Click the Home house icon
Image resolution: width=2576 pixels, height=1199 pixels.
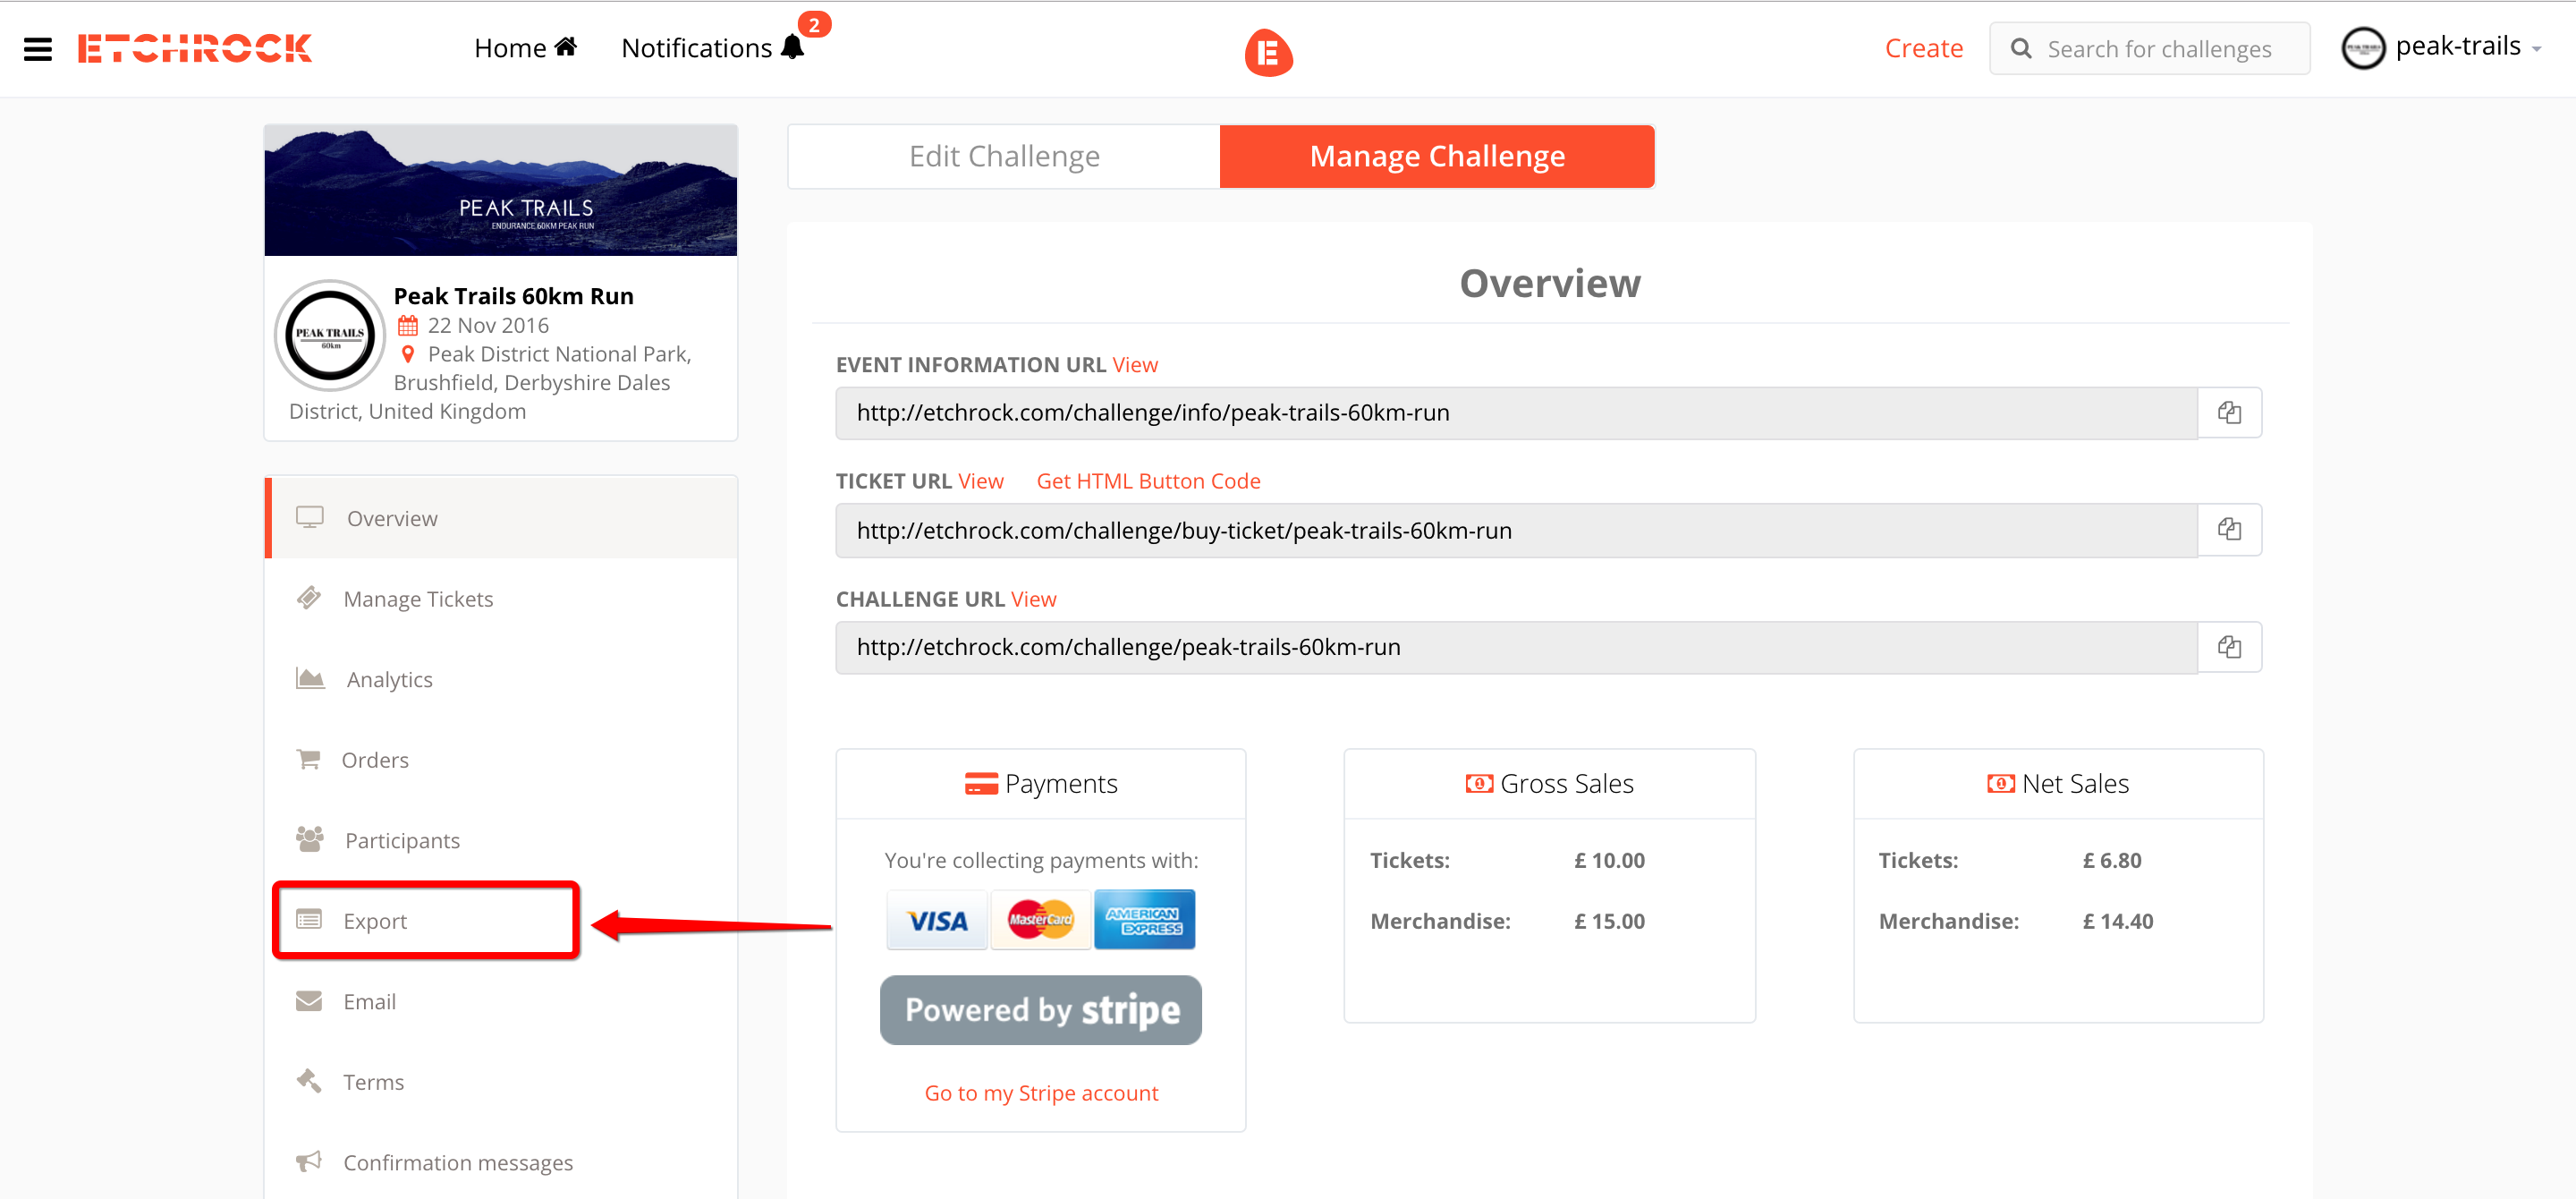point(566,47)
